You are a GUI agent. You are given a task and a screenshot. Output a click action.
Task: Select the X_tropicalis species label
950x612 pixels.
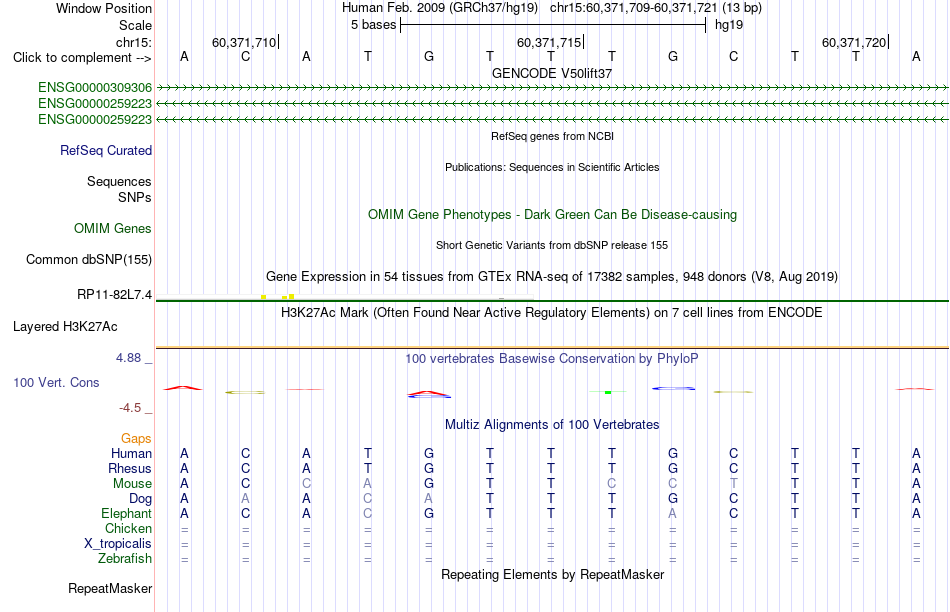118,544
